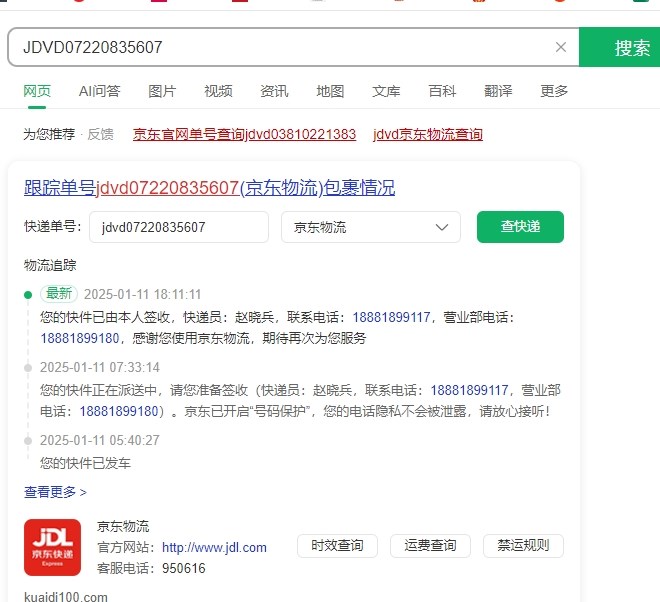Open the 翻译 tab
Image resolution: width=660 pixels, height=602 pixels.
[x=498, y=91]
